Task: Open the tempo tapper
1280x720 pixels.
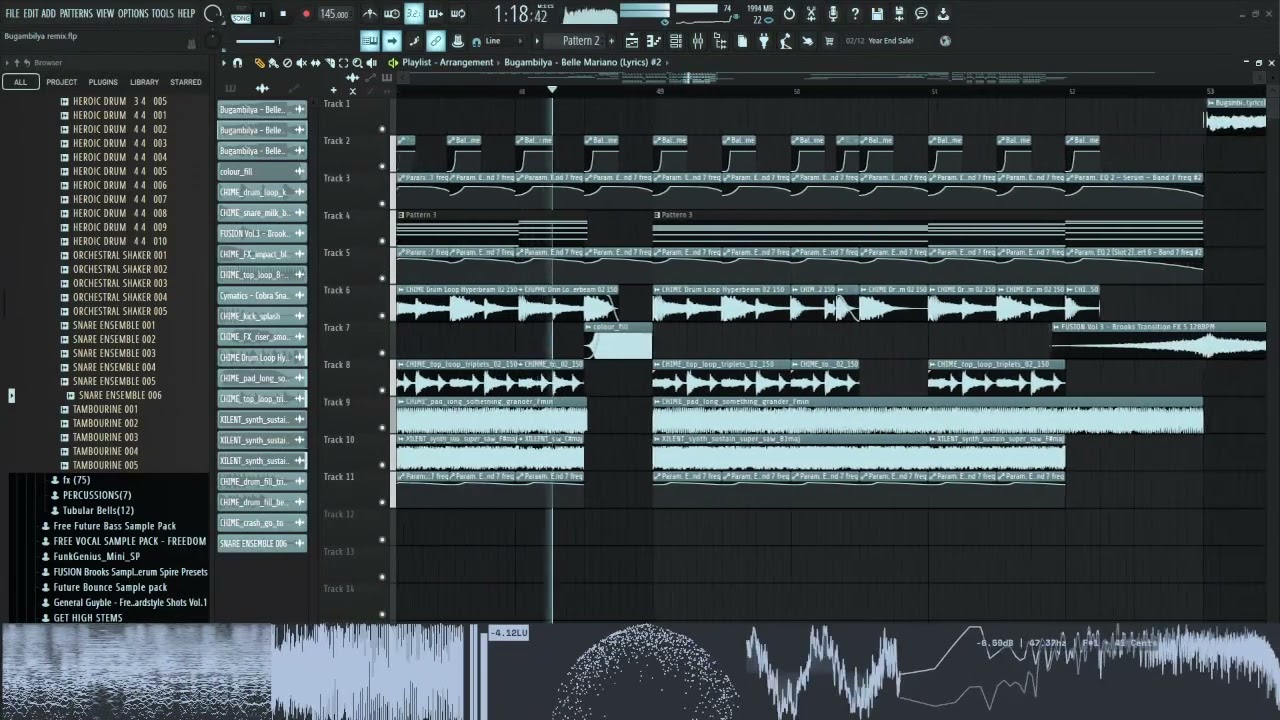Action: click(x=786, y=41)
